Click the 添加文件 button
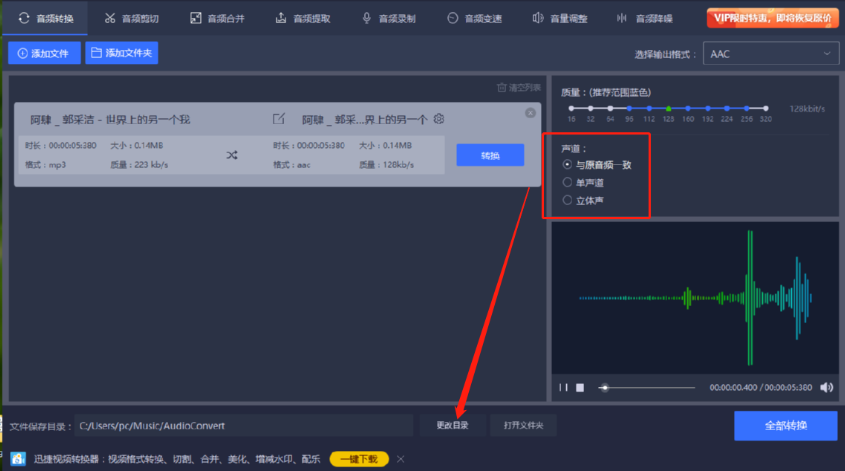This screenshot has height=471, width=845. pos(44,53)
